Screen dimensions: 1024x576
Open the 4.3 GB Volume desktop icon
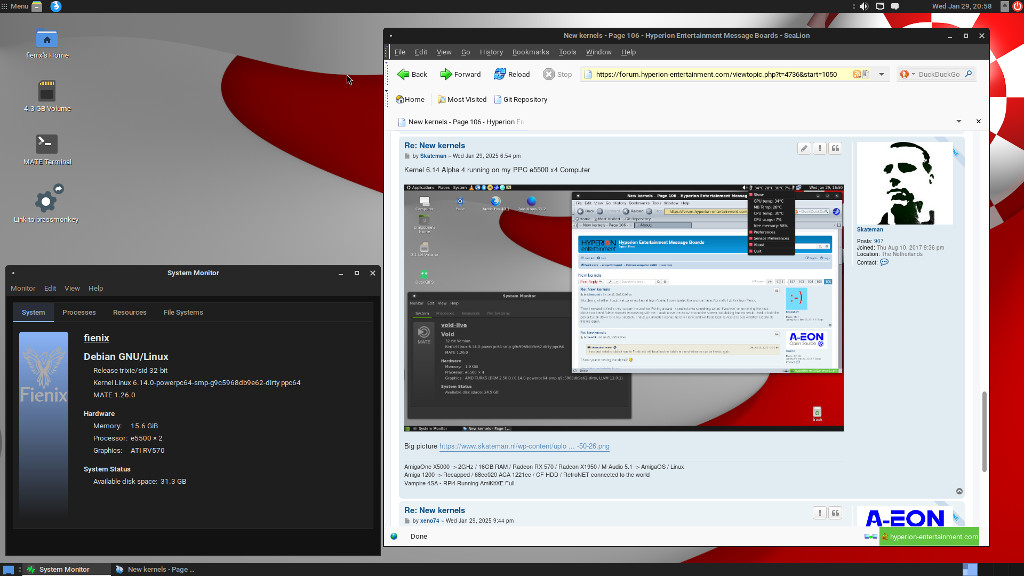tap(46, 96)
